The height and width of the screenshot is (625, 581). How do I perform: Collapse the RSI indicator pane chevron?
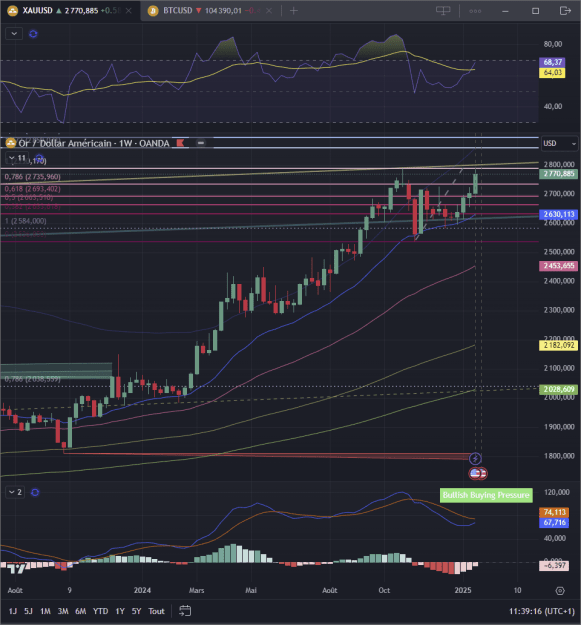pos(14,34)
